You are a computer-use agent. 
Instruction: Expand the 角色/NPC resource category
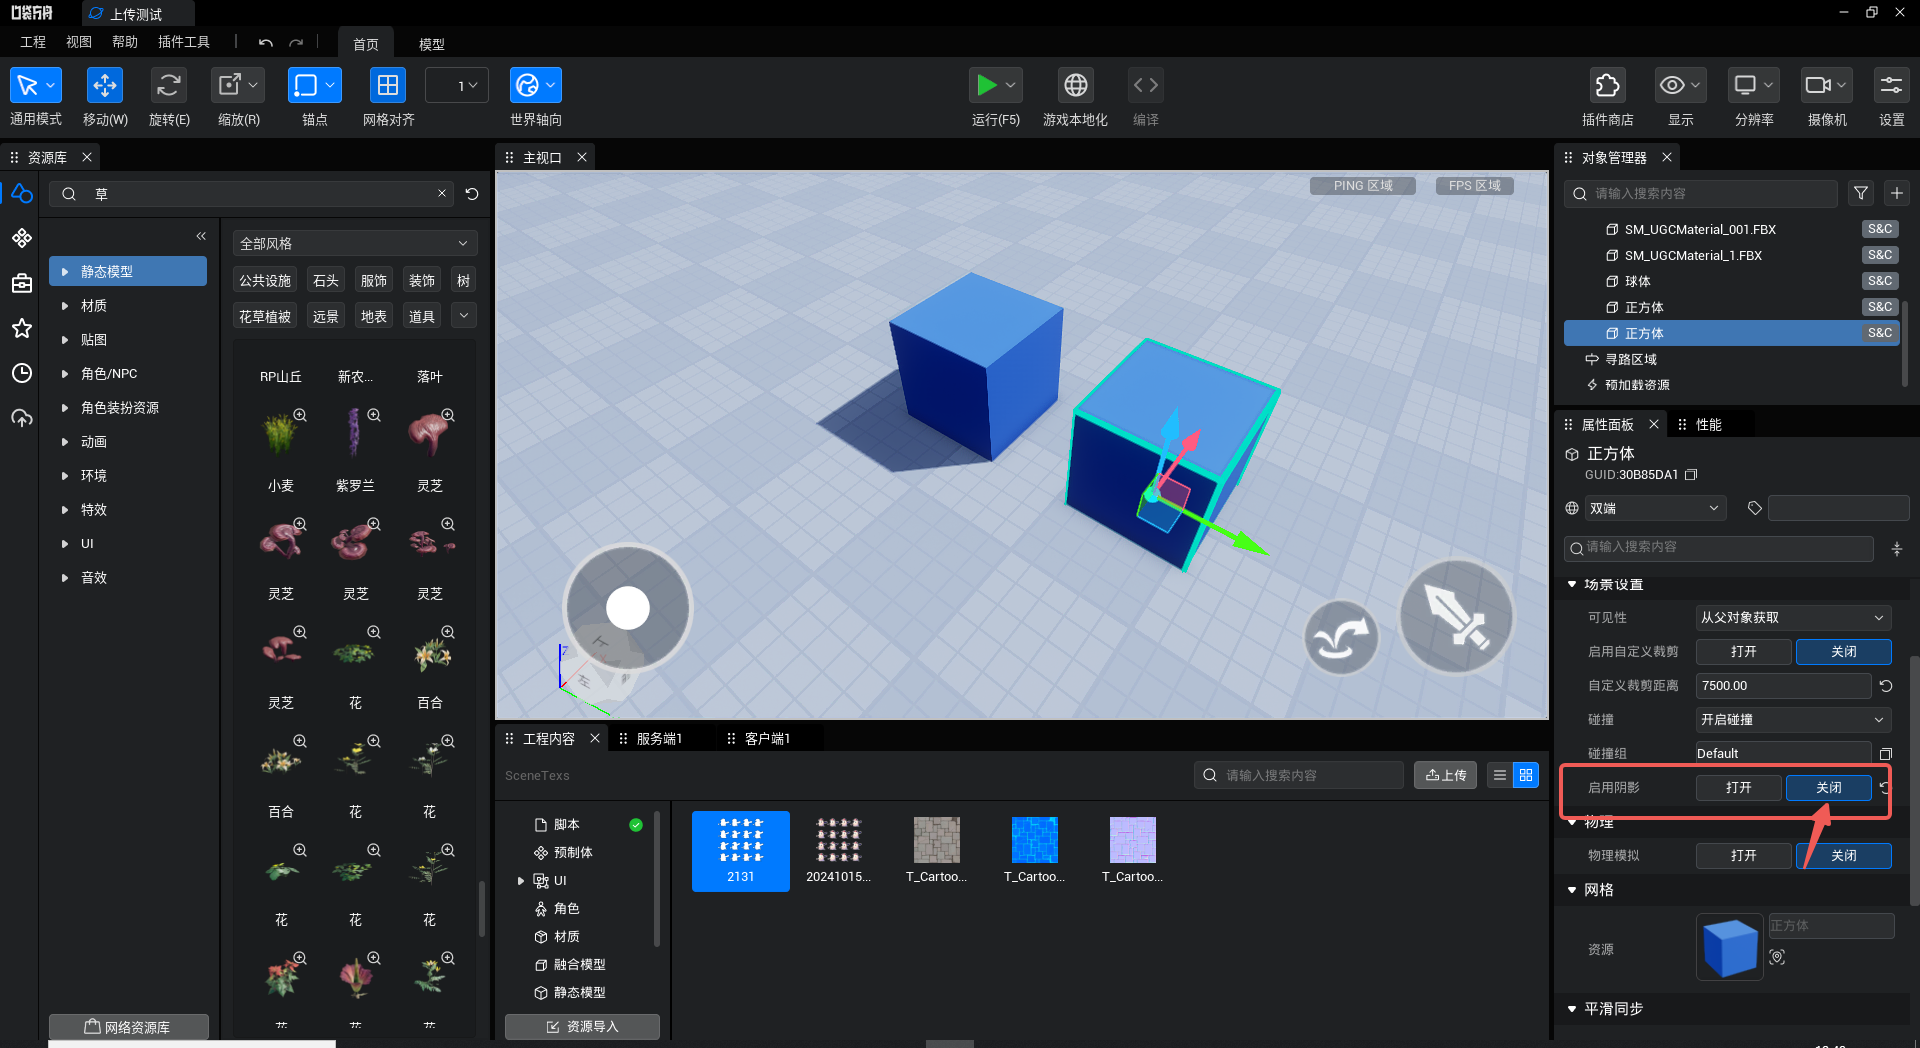click(65, 374)
